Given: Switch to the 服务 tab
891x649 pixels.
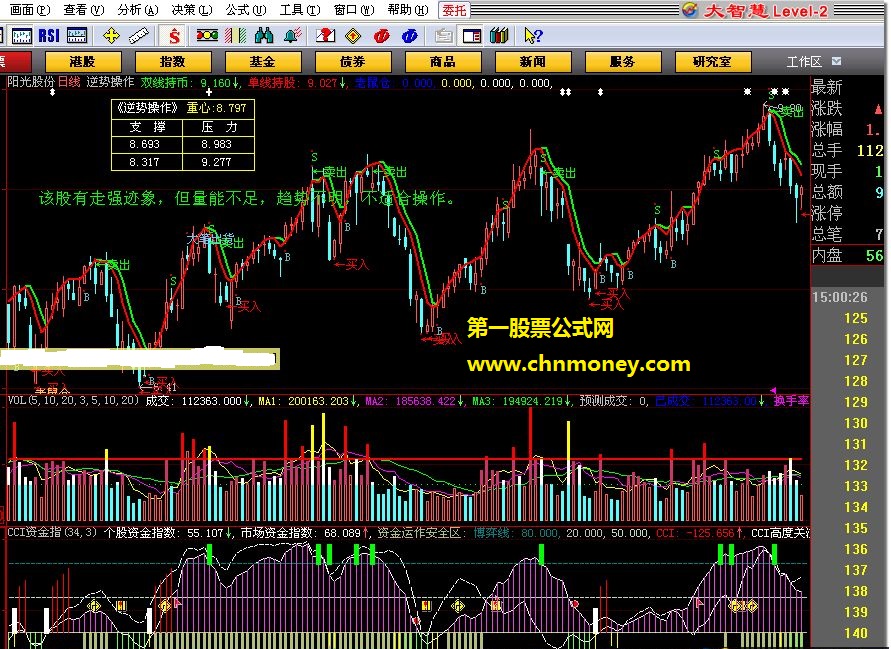Looking at the screenshot, I should pyautogui.click(x=622, y=61).
